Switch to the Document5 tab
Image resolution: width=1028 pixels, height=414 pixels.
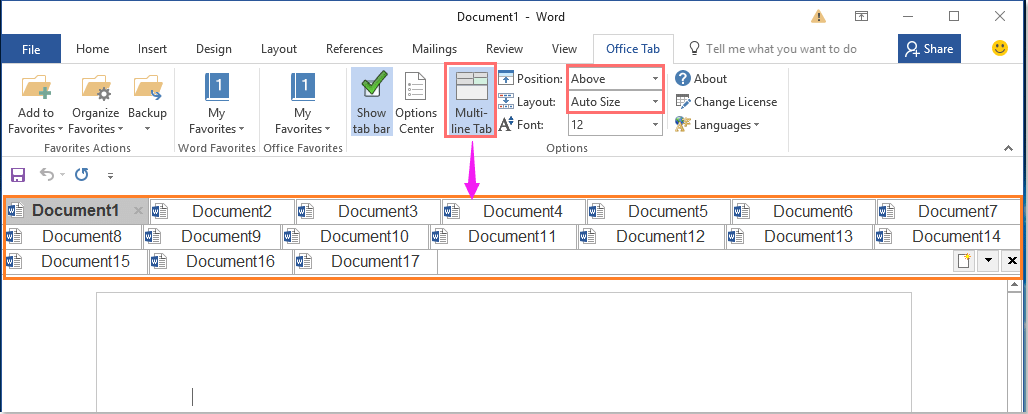(658, 211)
